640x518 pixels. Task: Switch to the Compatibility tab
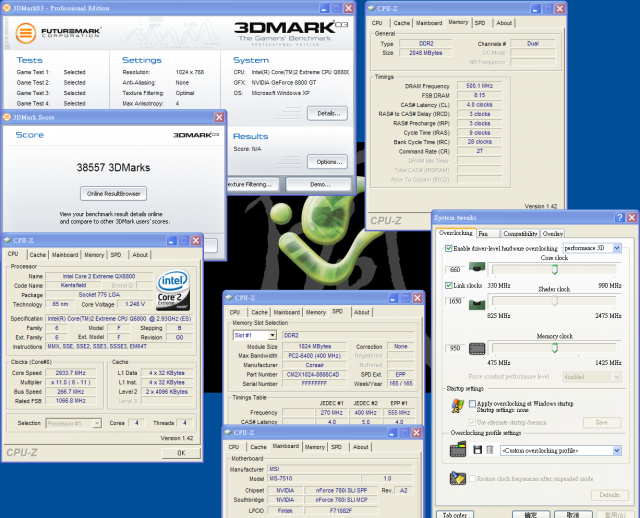(x=520, y=233)
